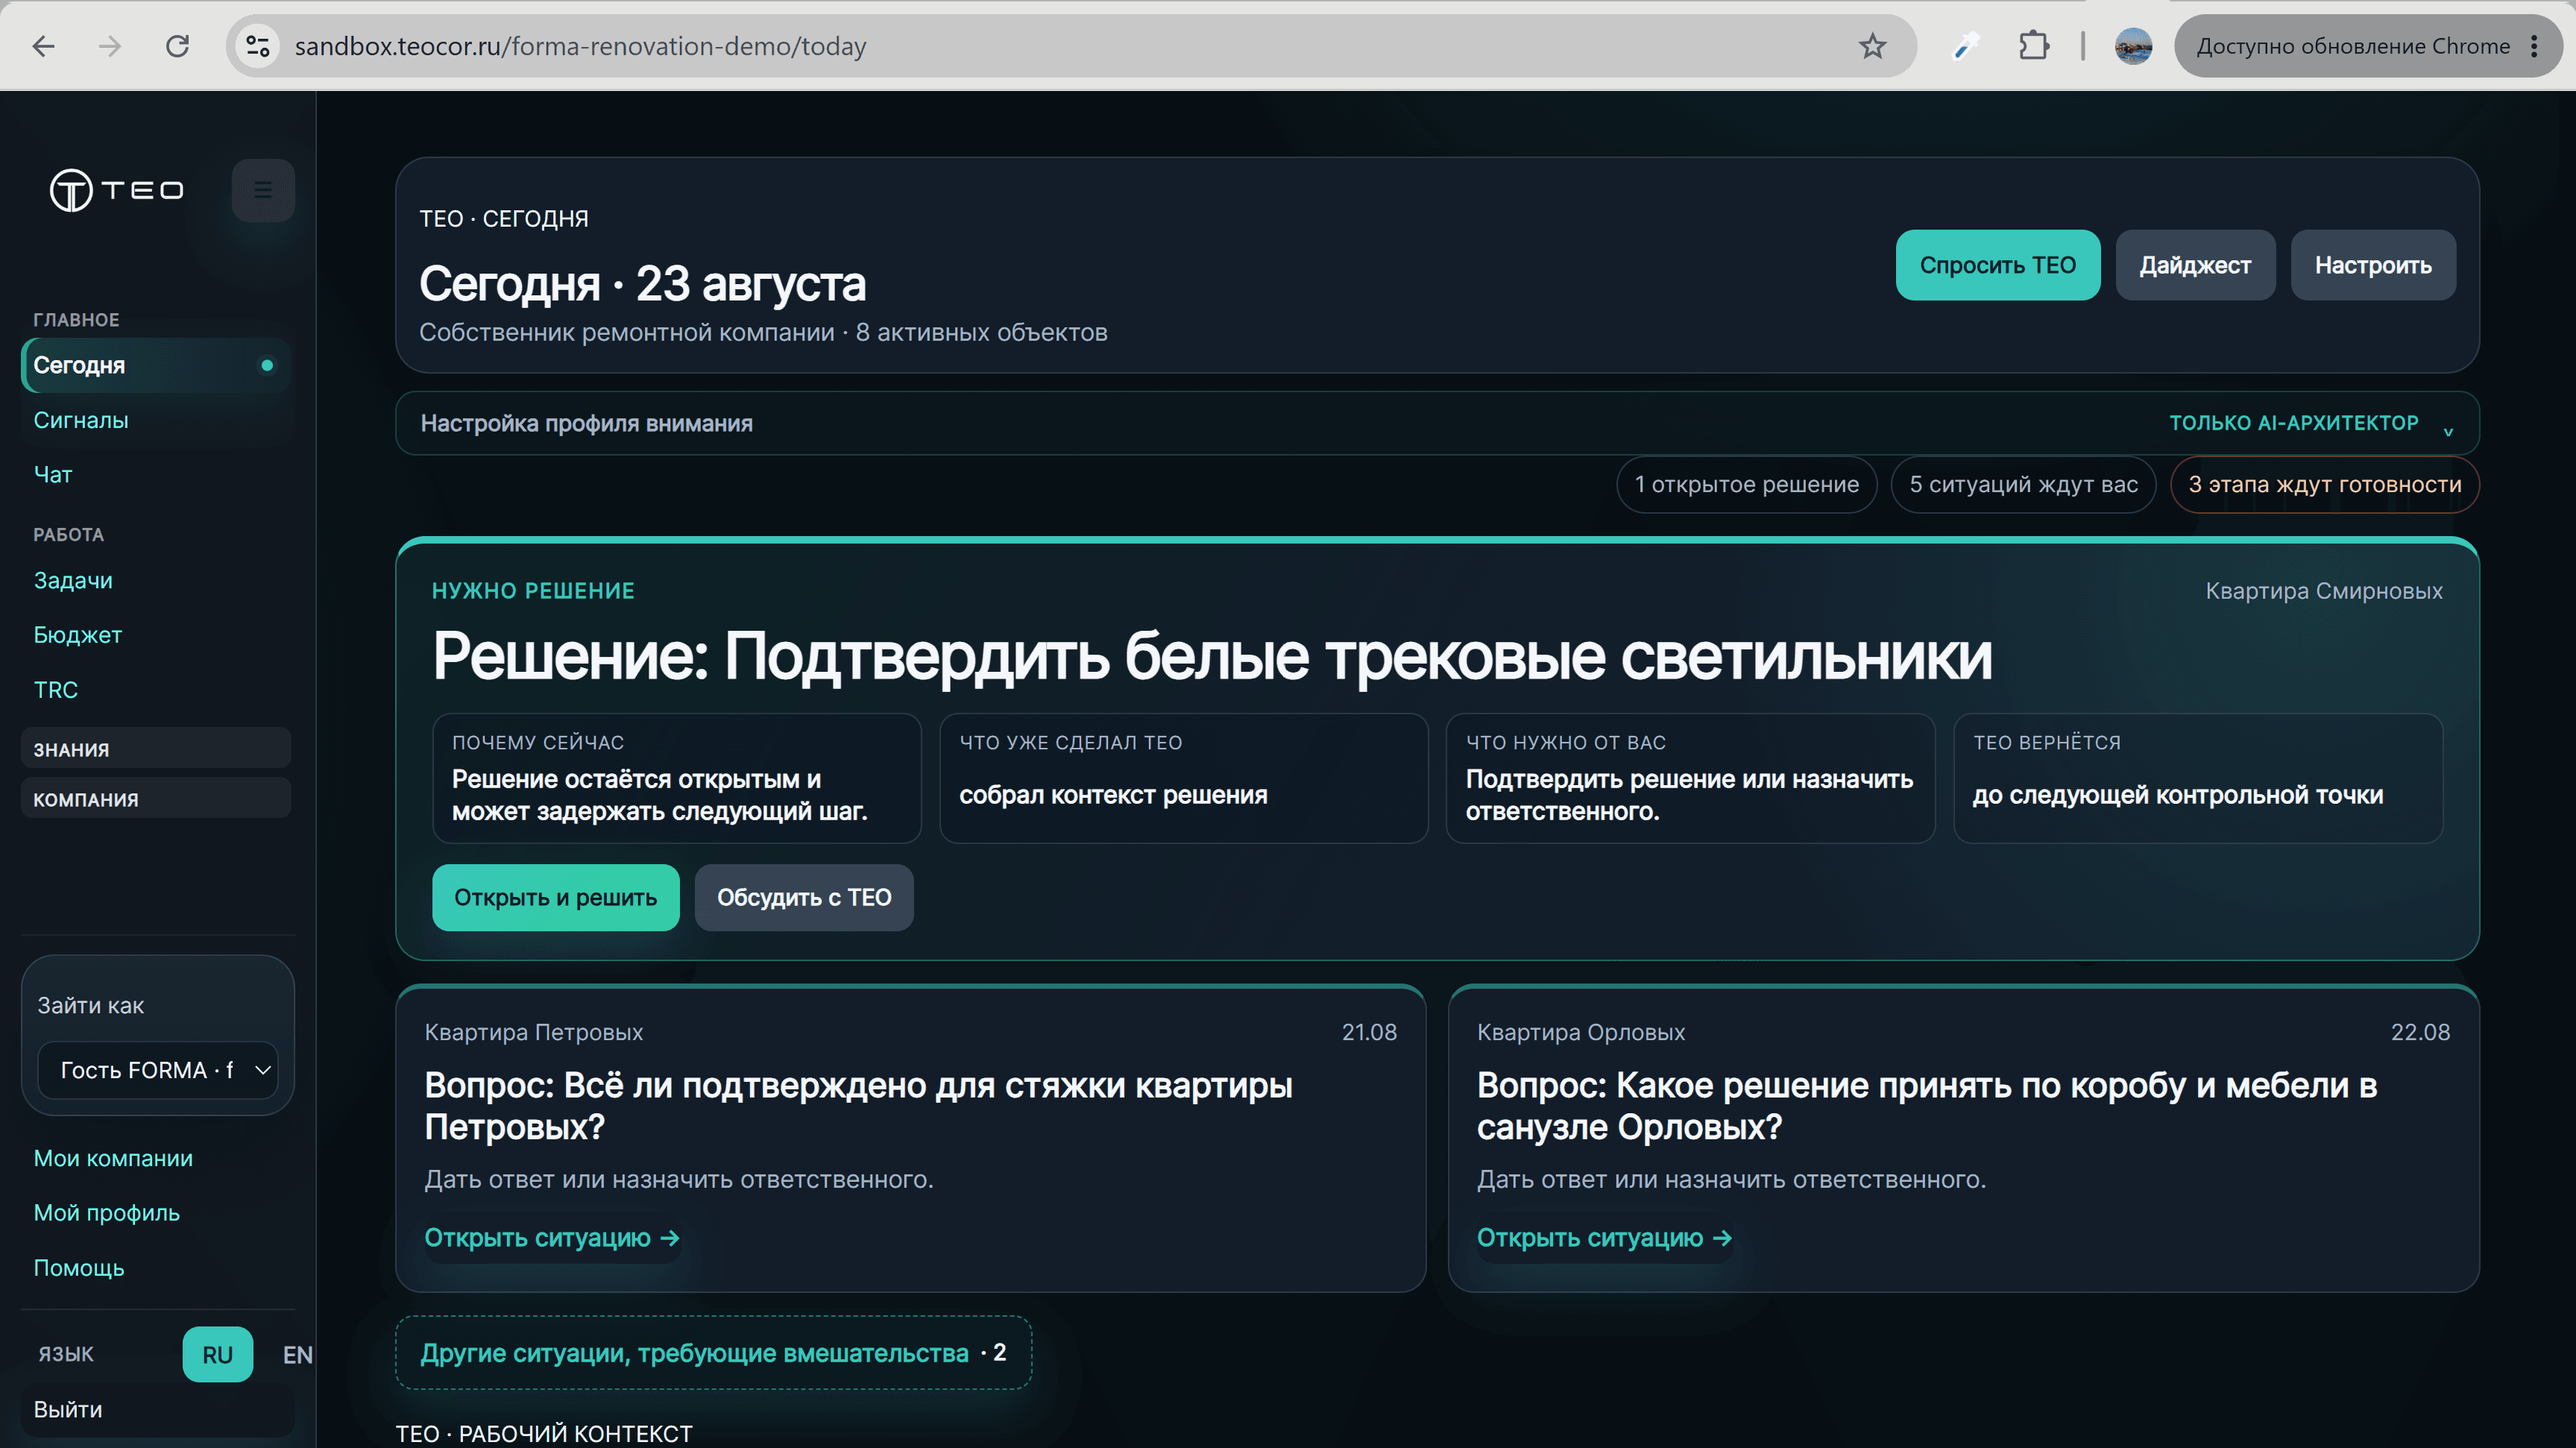The height and width of the screenshot is (1448, 2576).
Task: Open the 'Гость FORMA' login-as dropdown
Action: (x=157, y=1070)
